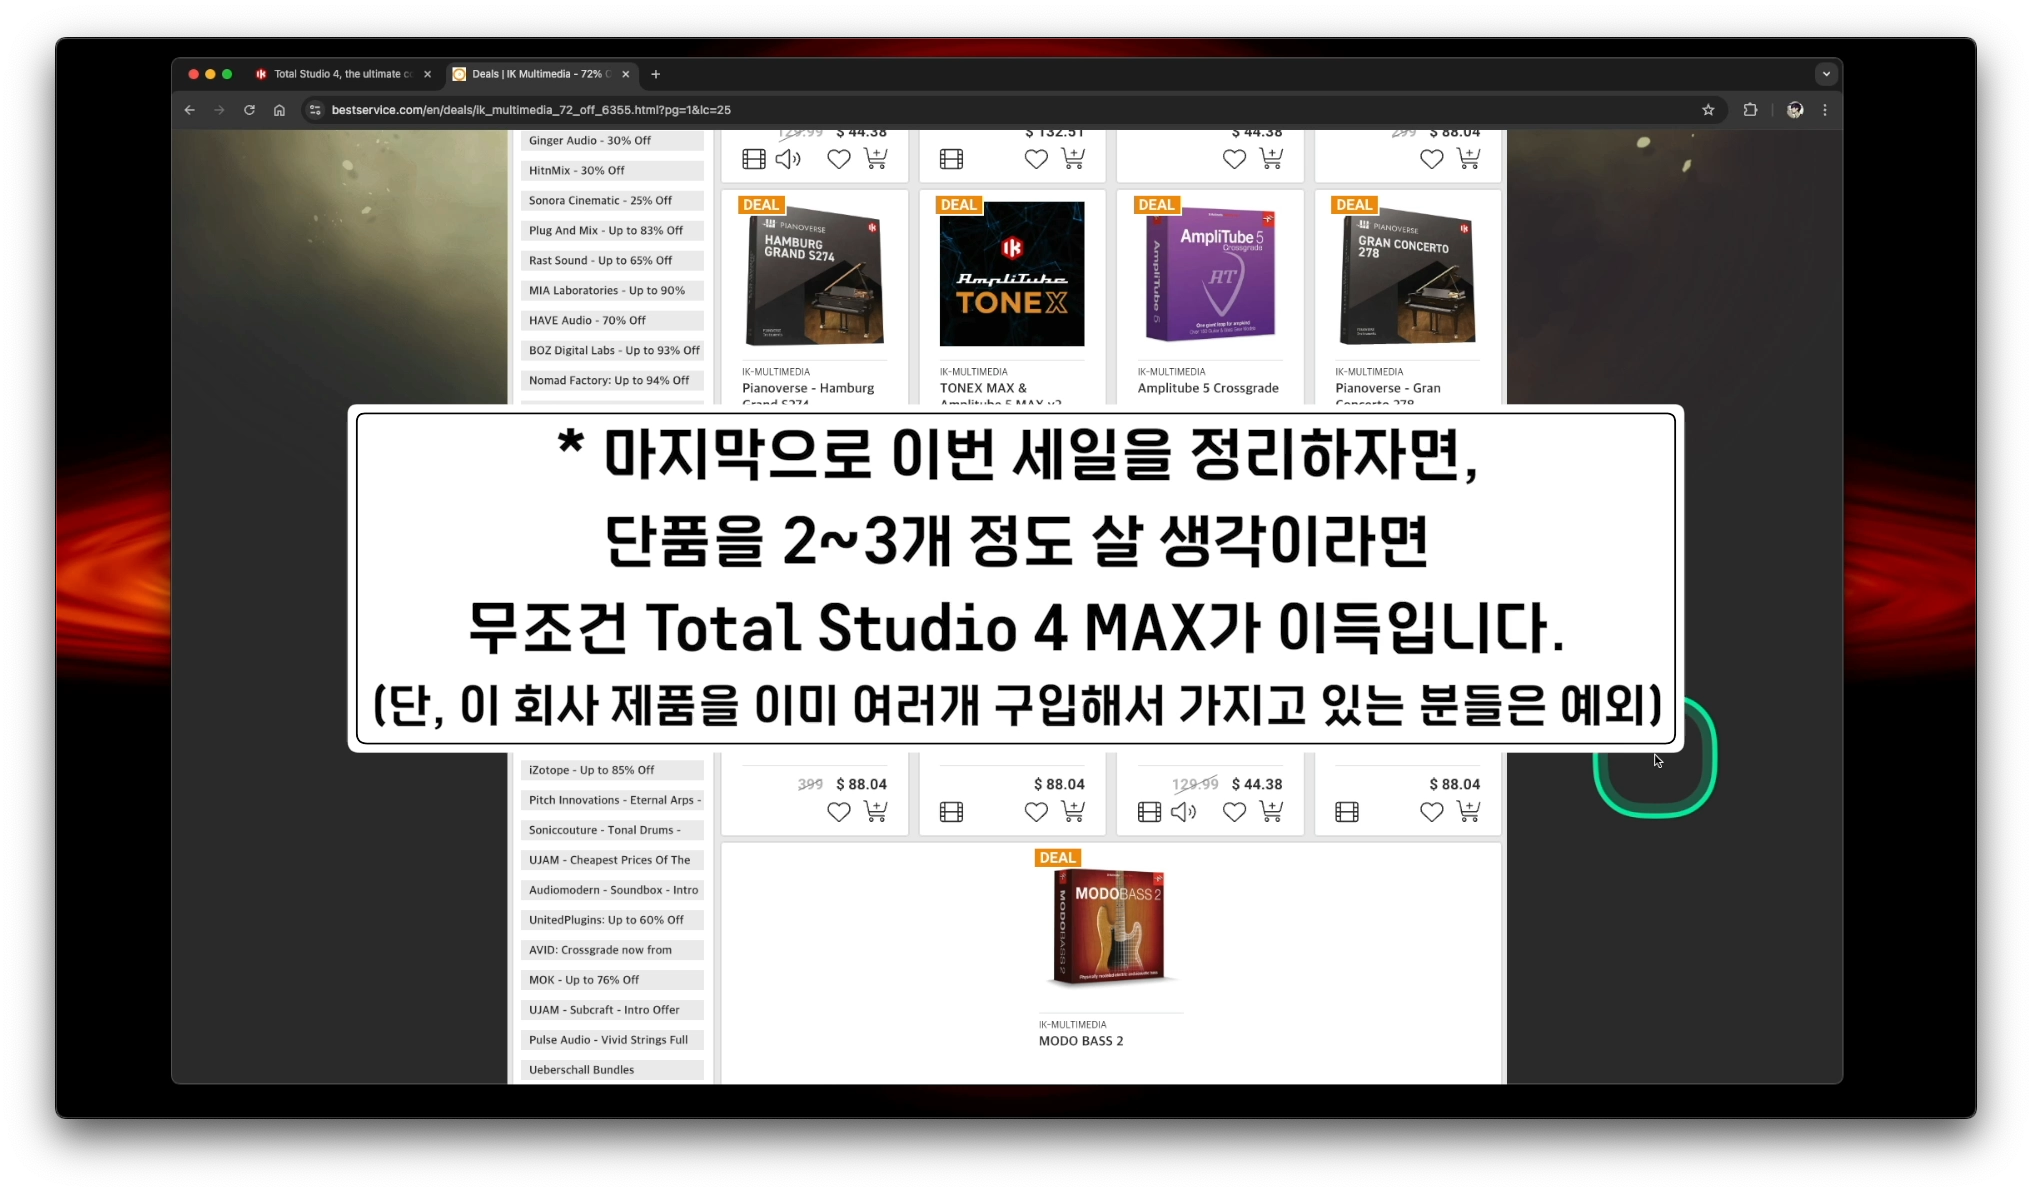Open iZotope - Up to 85% Off deal

tap(612, 770)
